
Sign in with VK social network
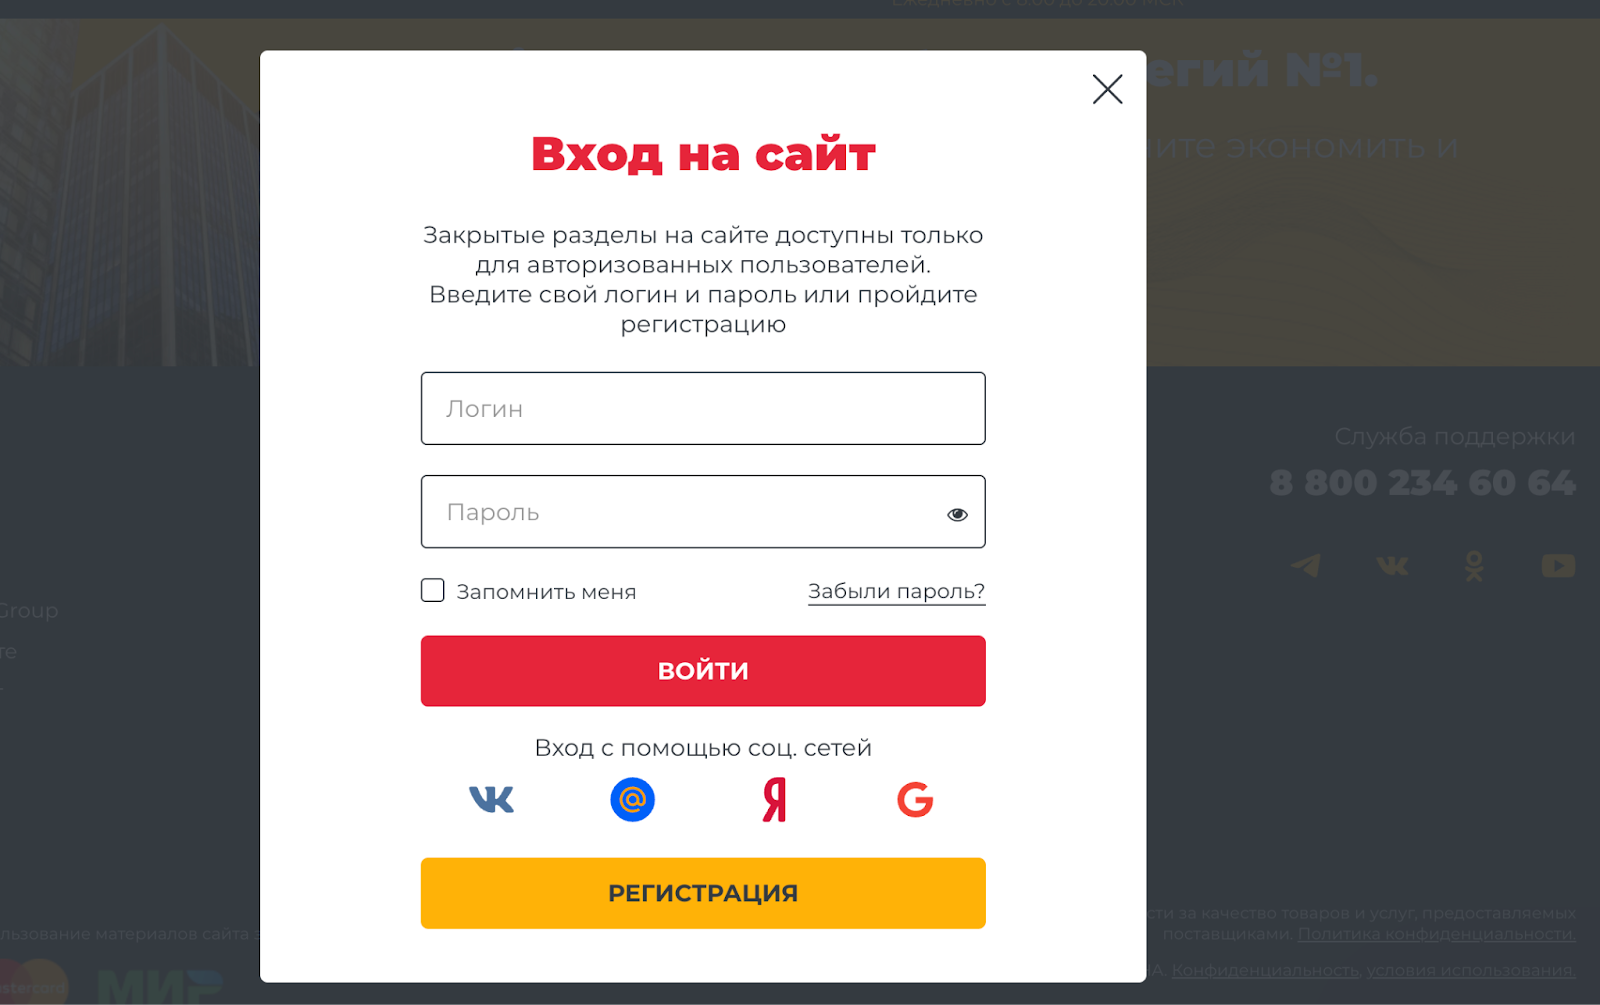point(492,799)
